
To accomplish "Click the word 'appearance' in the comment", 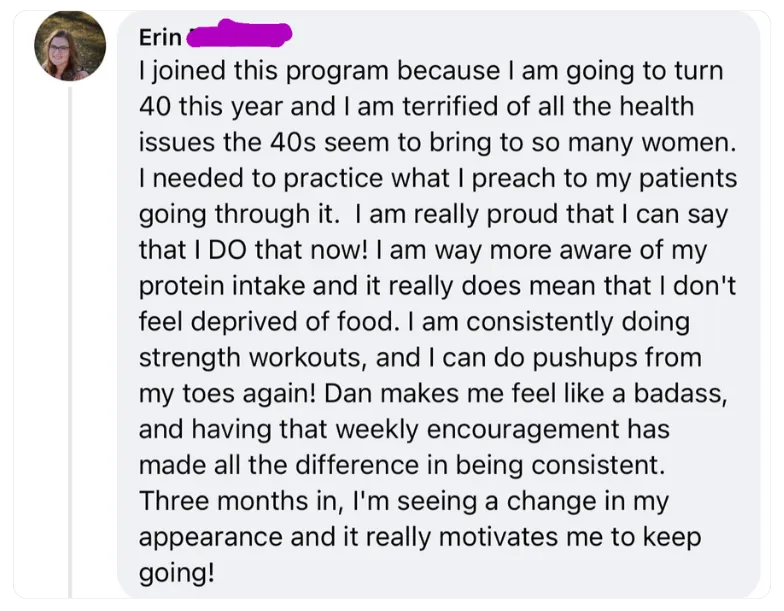I will click(x=210, y=538).
